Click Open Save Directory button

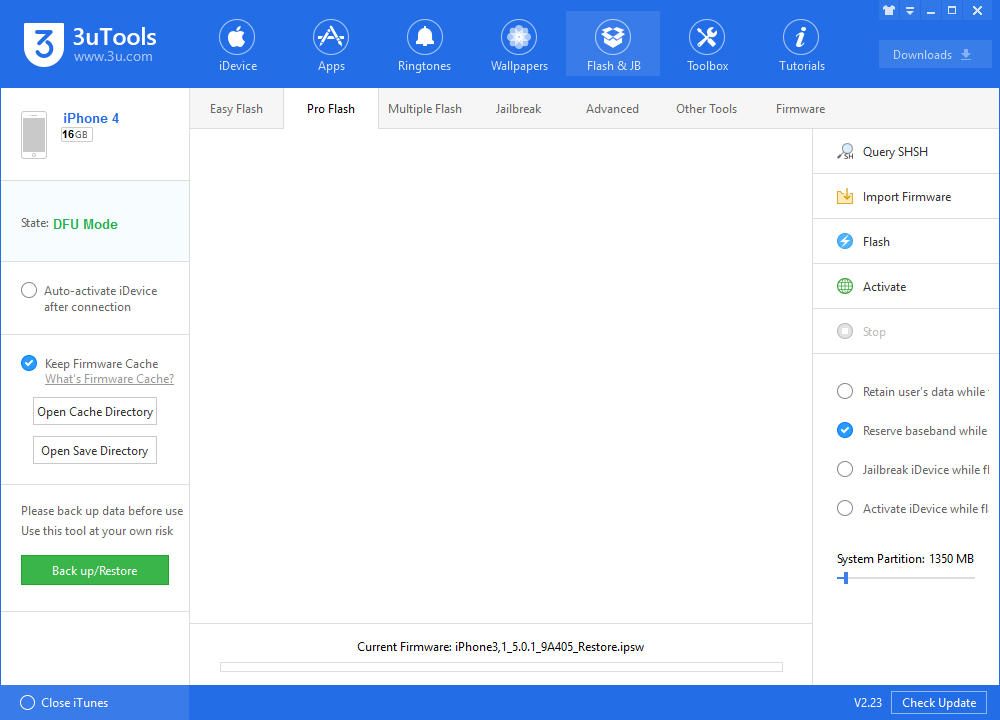[x=95, y=450]
